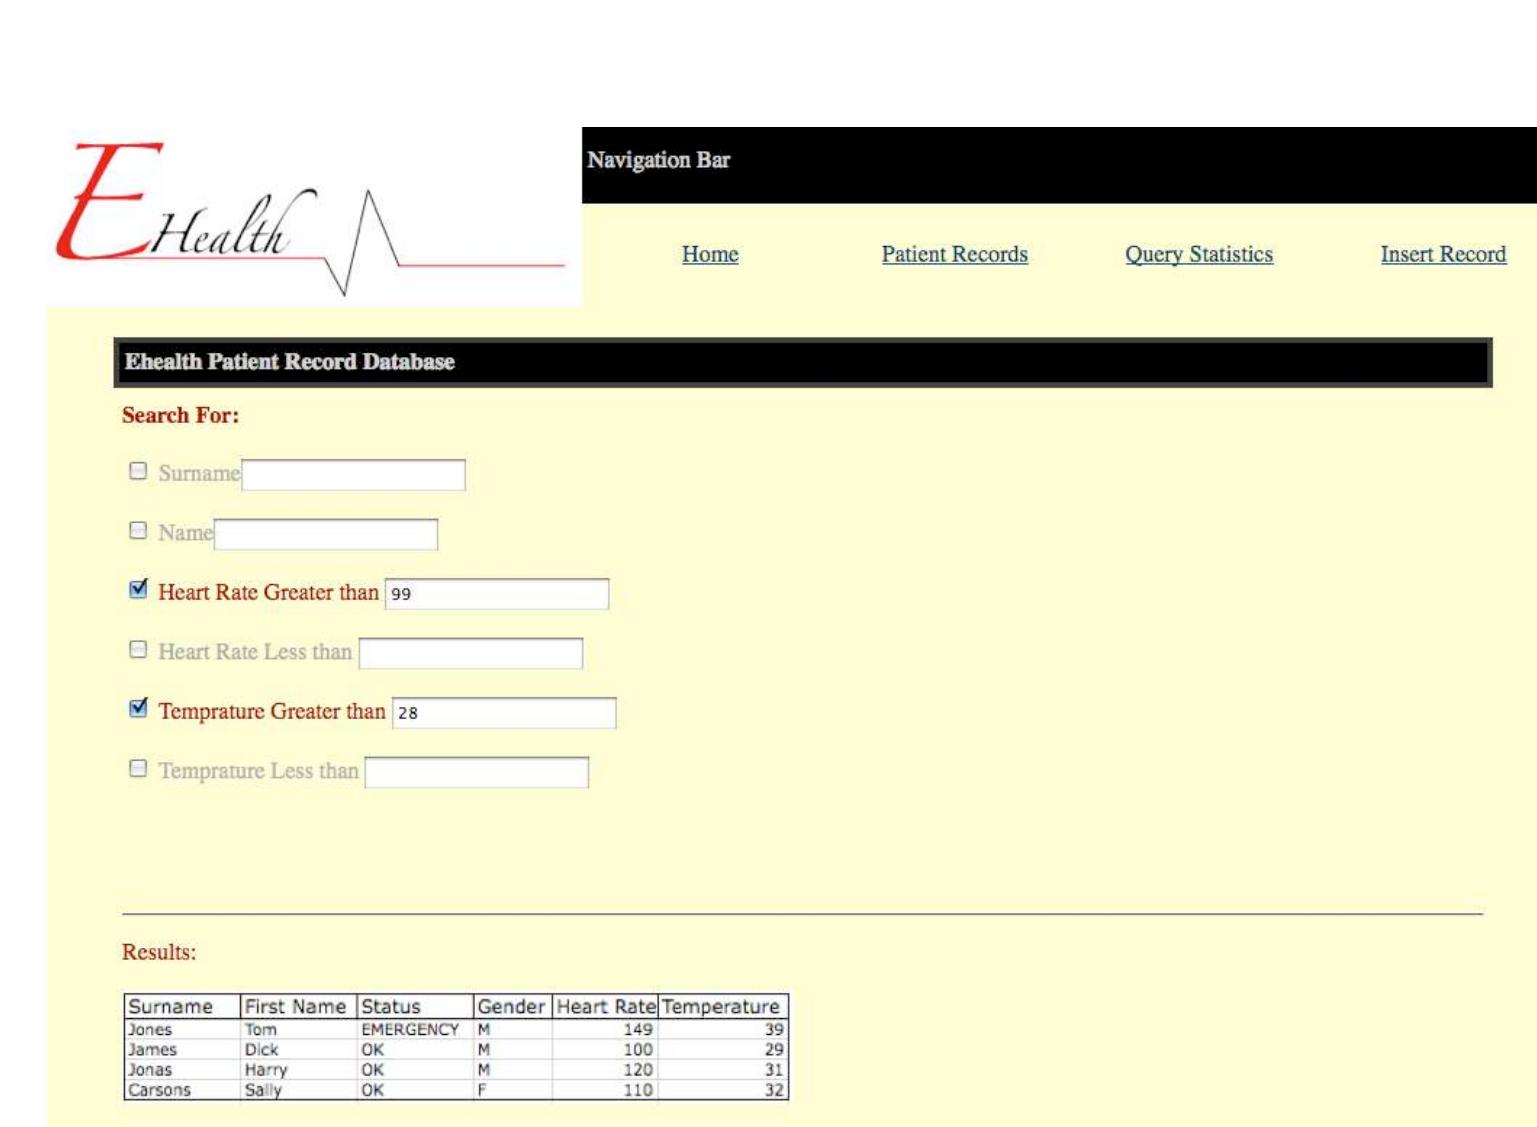This screenshot has width=1537, height=1127.
Task: Open the Query Statistics link
Action: [1199, 255]
